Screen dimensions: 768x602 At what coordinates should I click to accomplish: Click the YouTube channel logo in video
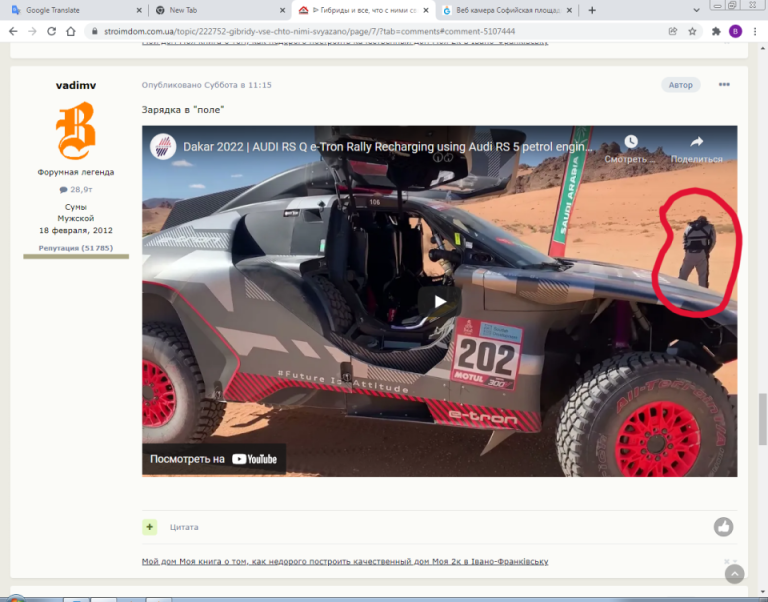coord(163,146)
